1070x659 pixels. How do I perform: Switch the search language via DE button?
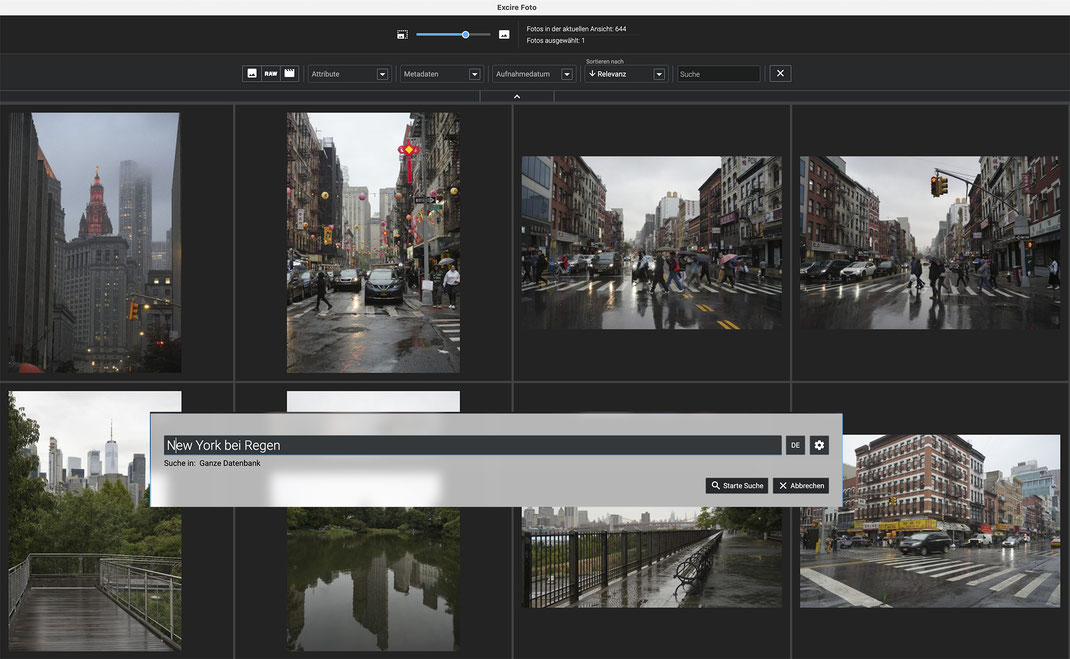[x=795, y=445]
